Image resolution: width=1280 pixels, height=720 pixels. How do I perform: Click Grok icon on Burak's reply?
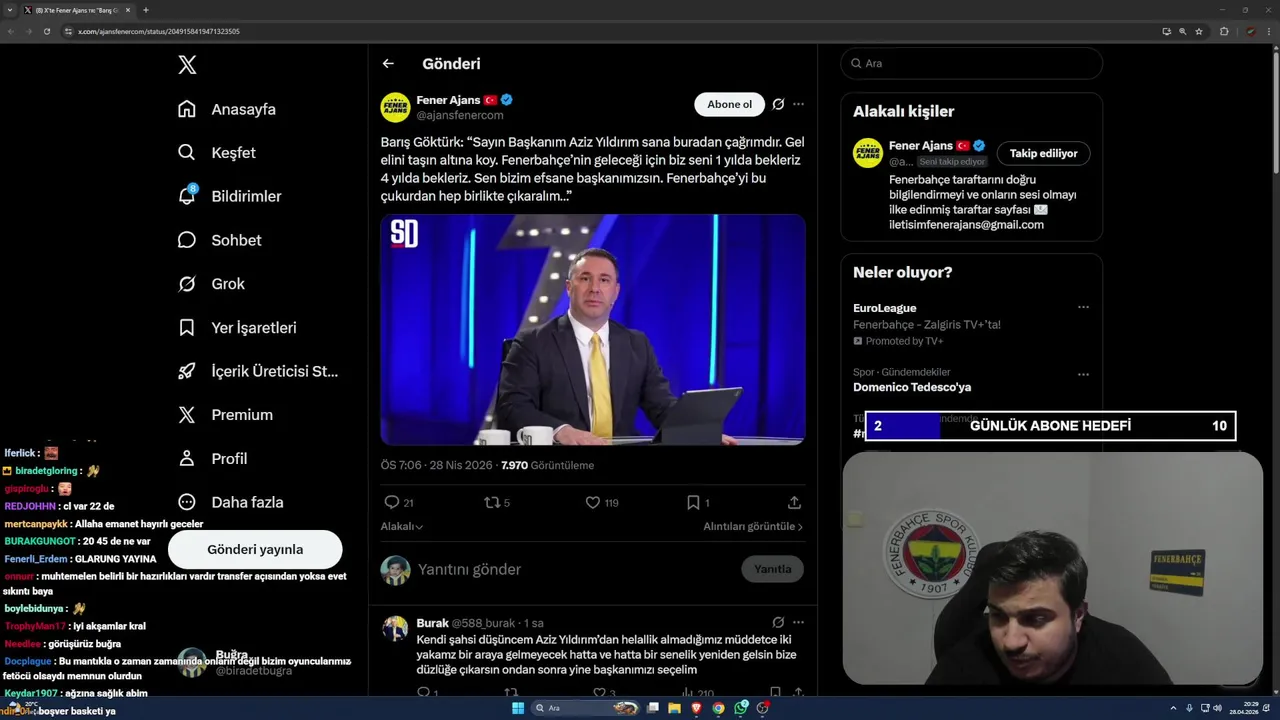[x=778, y=622]
